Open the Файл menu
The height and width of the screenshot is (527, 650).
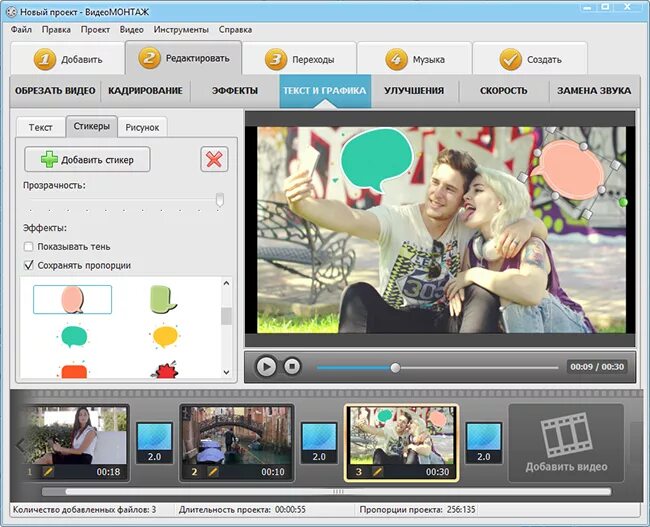click(x=21, y=30)
